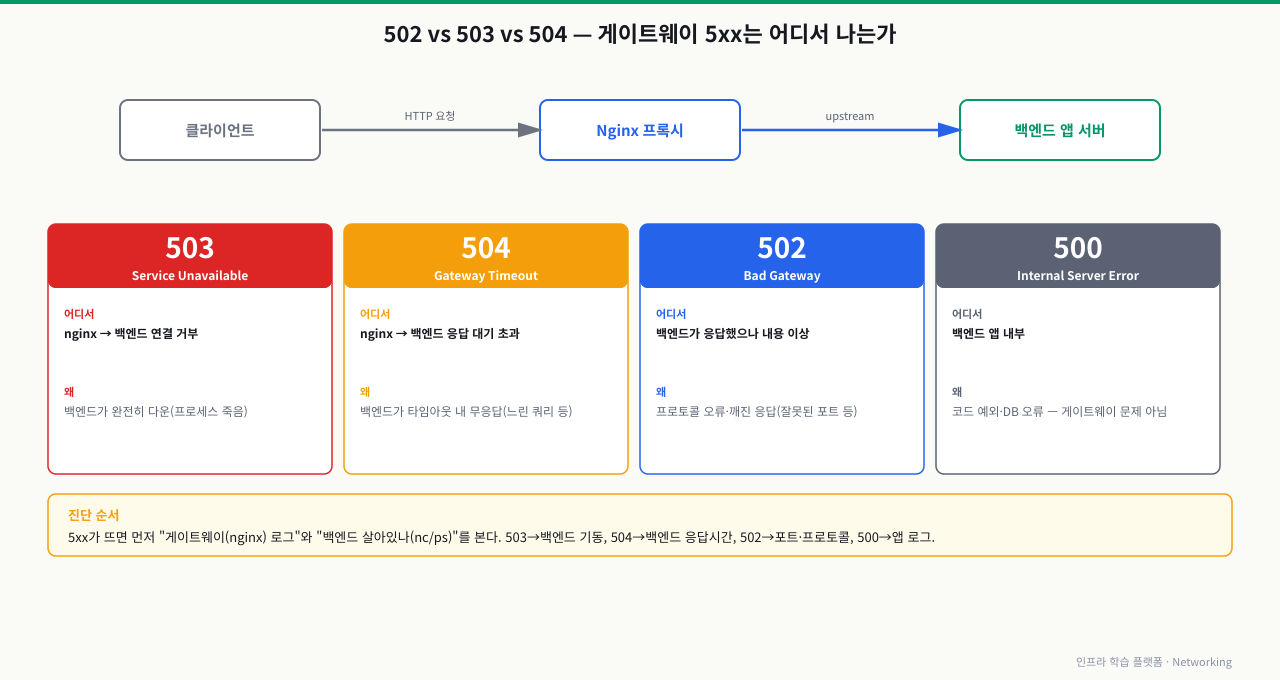Click the '진단 순서' heading
This screenshot has width=1280, height=680.
coord(93,515)
